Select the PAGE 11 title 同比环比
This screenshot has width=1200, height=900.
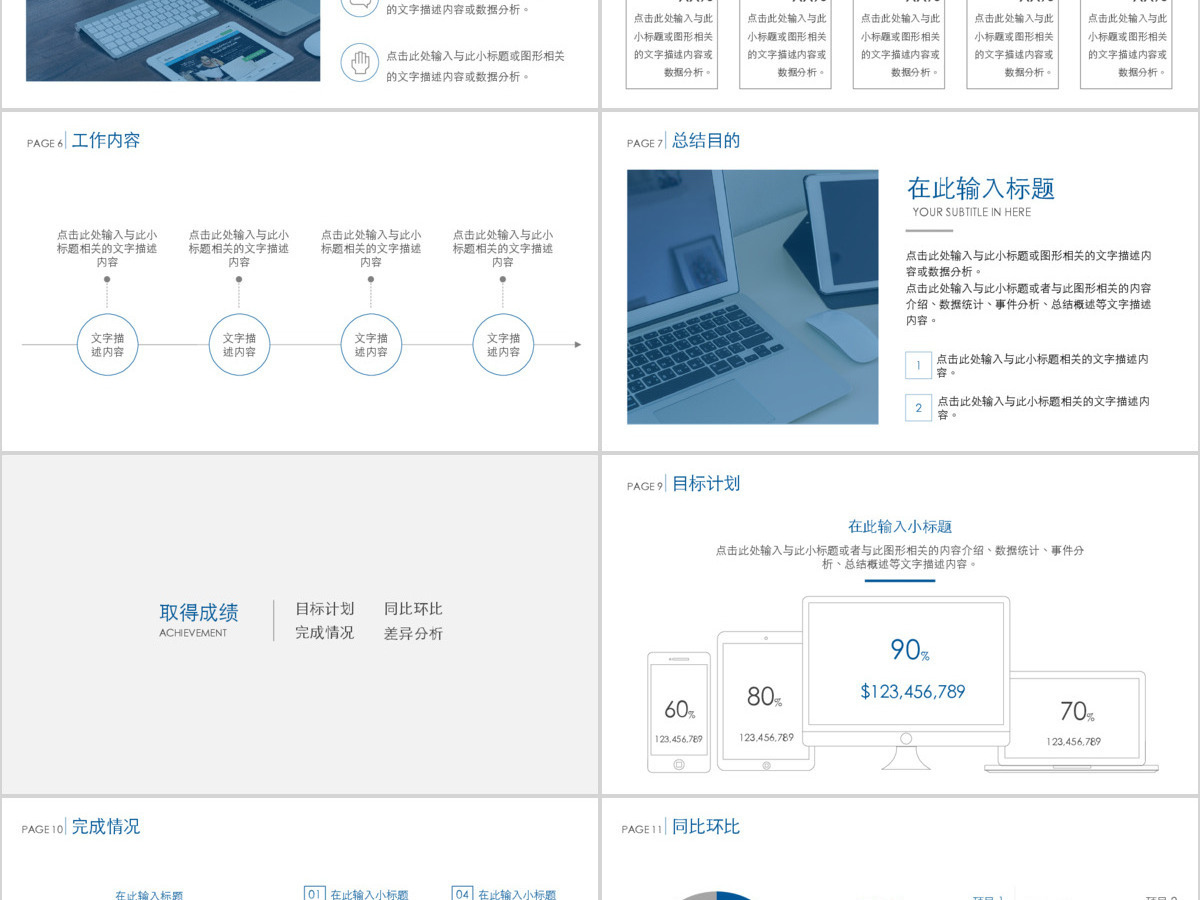coord(706,827)
